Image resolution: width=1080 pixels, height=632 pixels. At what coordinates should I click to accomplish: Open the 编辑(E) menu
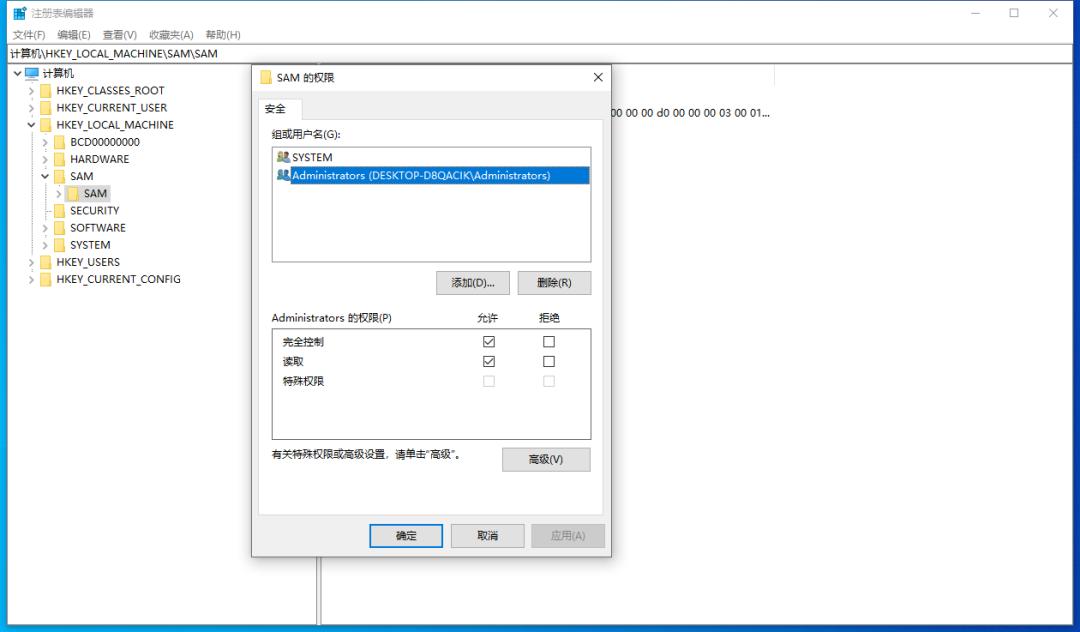74,34
